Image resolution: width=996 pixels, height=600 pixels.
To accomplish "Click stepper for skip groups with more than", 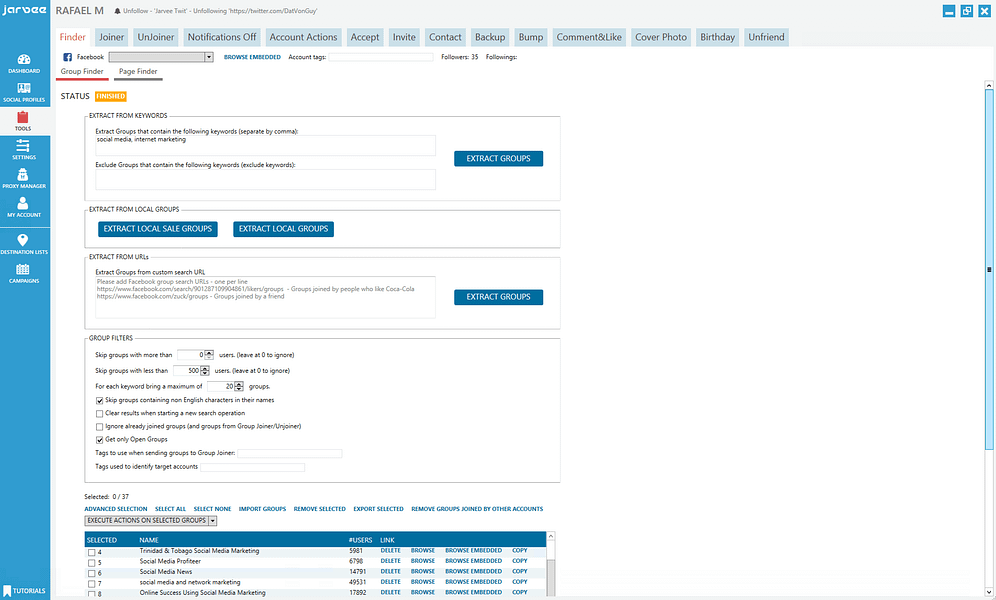I will click(x=209, y=355).
